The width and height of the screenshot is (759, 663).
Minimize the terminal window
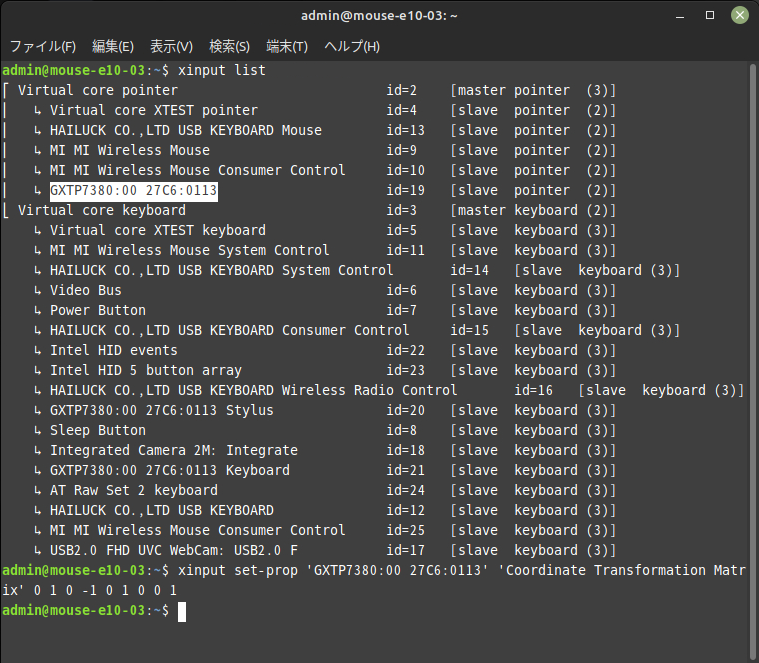tap(680, 16)
